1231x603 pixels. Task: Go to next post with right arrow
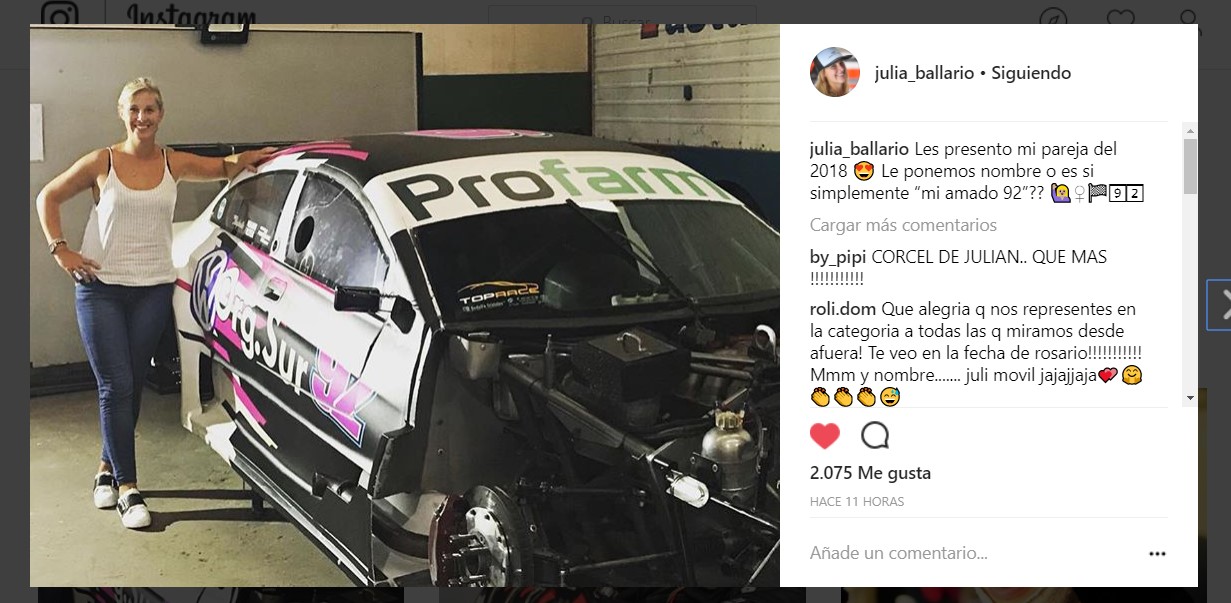[1219, 306]
